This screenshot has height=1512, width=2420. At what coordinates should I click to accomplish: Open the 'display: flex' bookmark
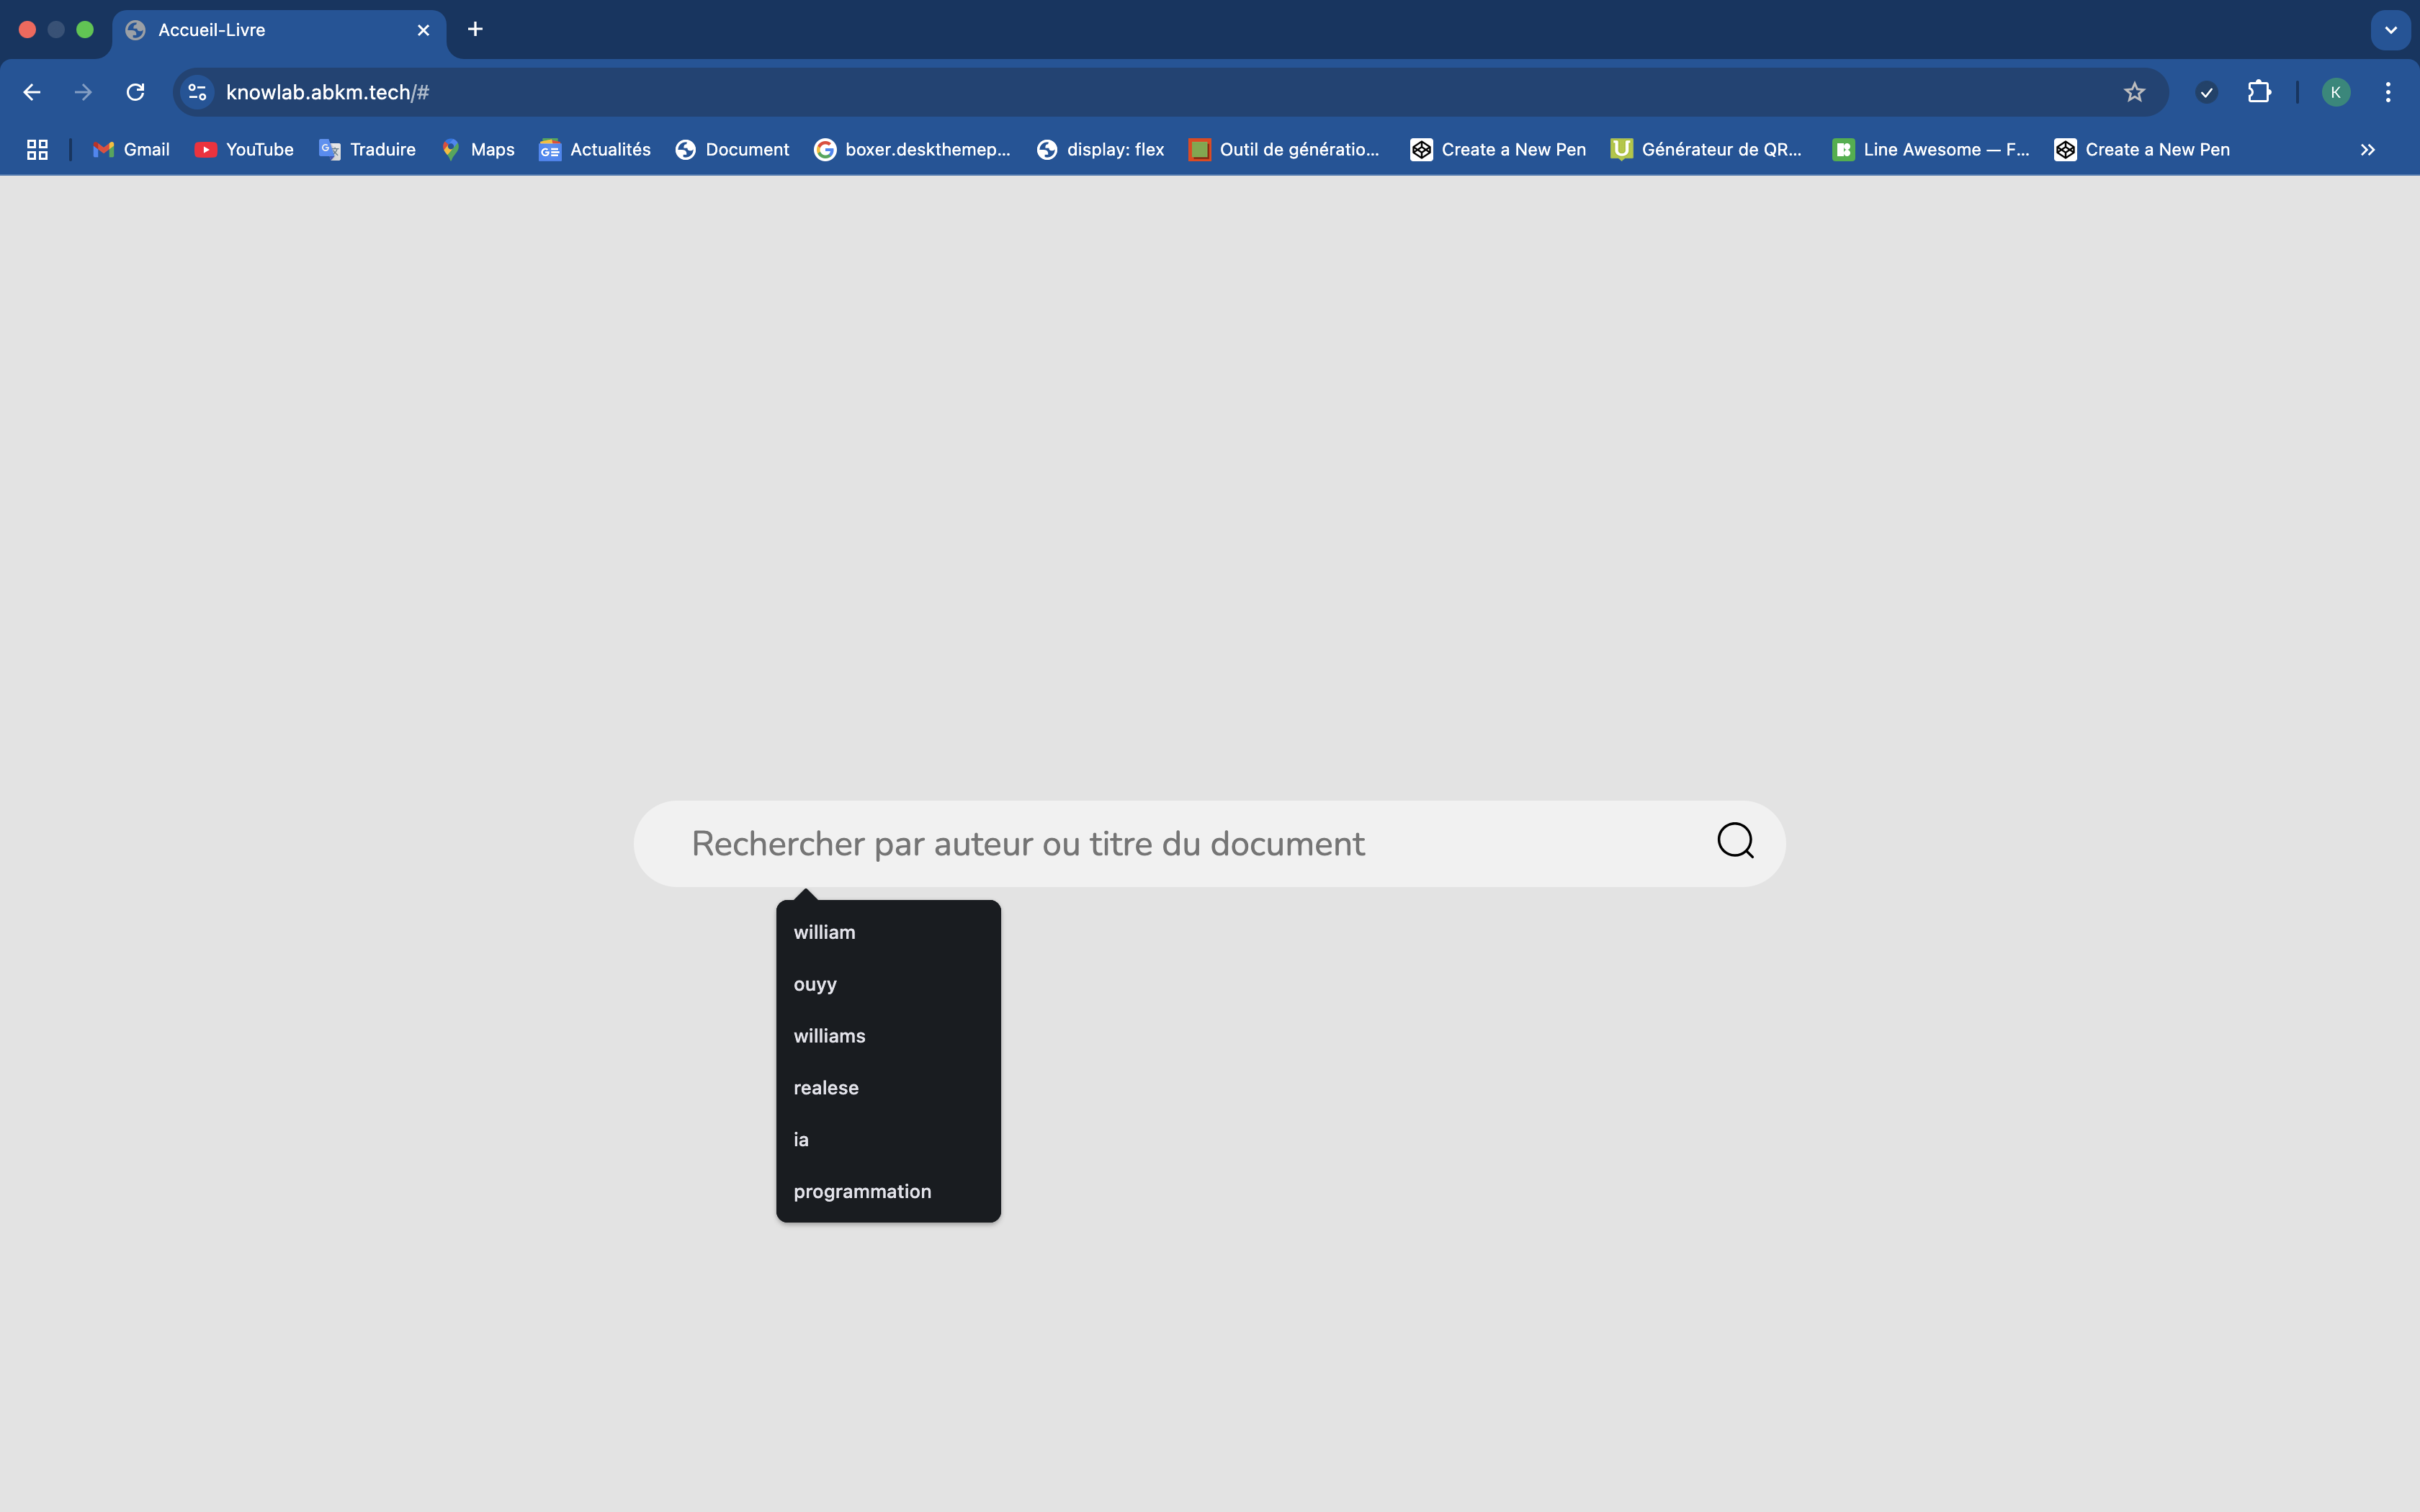coord(1100,150)
